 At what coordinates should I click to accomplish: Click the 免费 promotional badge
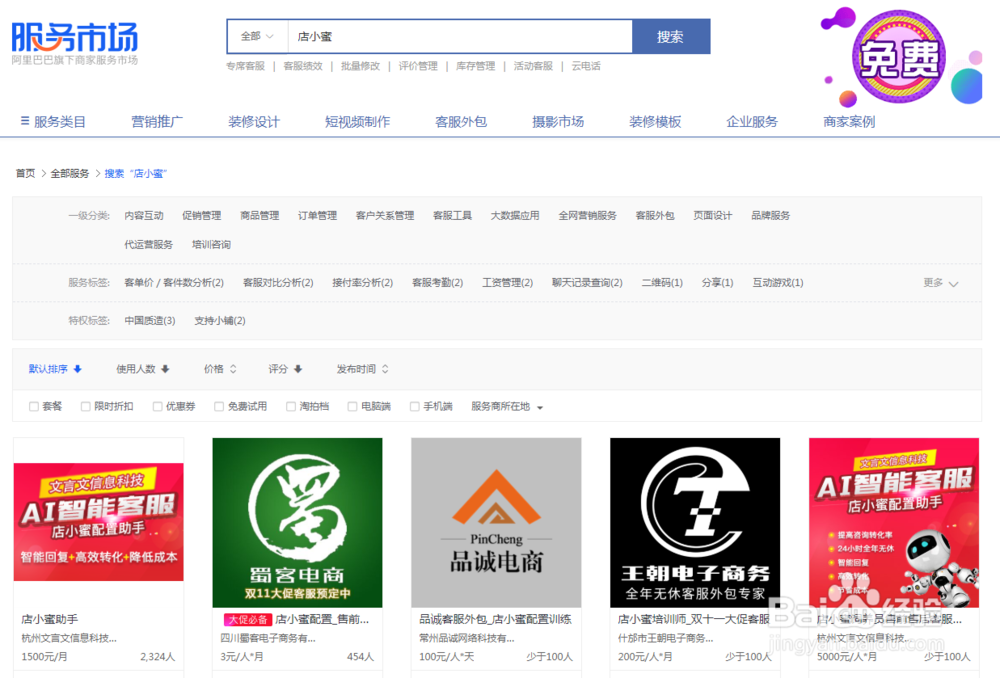coord(899,57)
